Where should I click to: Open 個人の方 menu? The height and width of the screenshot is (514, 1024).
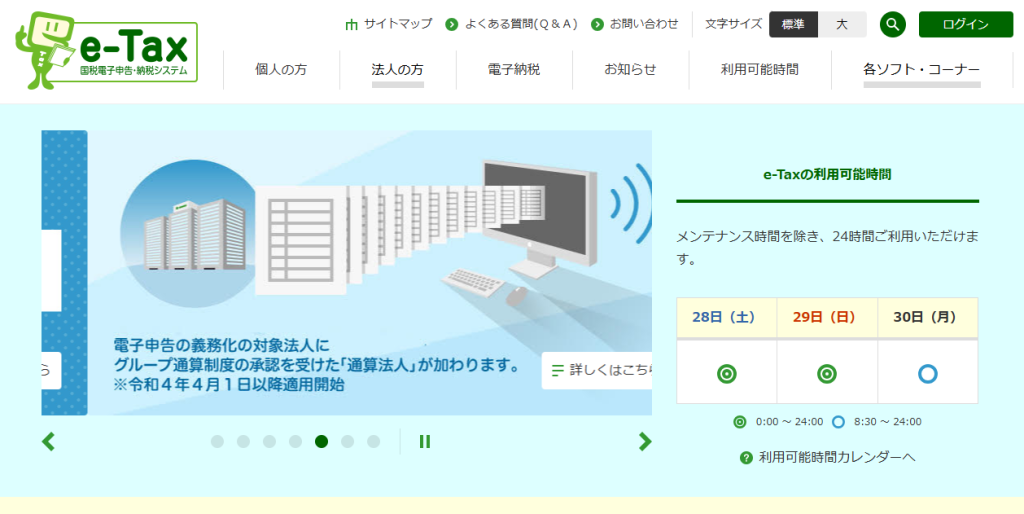click(x=281, y=70)
